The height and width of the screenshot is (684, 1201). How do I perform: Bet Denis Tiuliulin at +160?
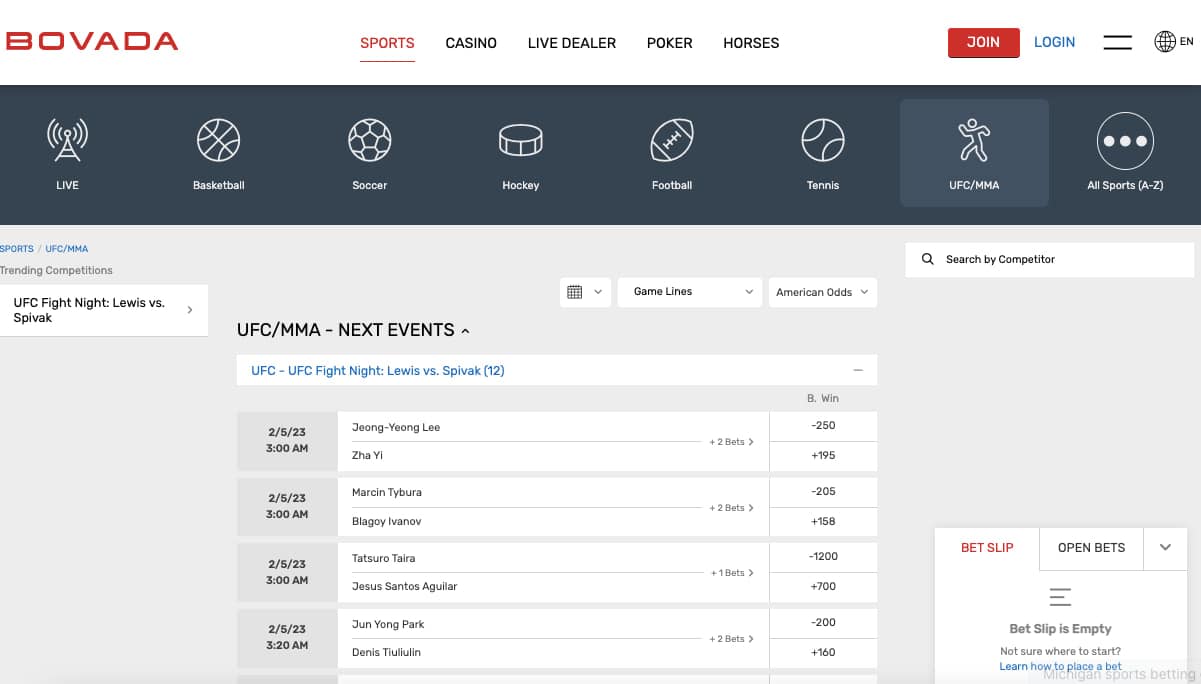click(823, 653)
